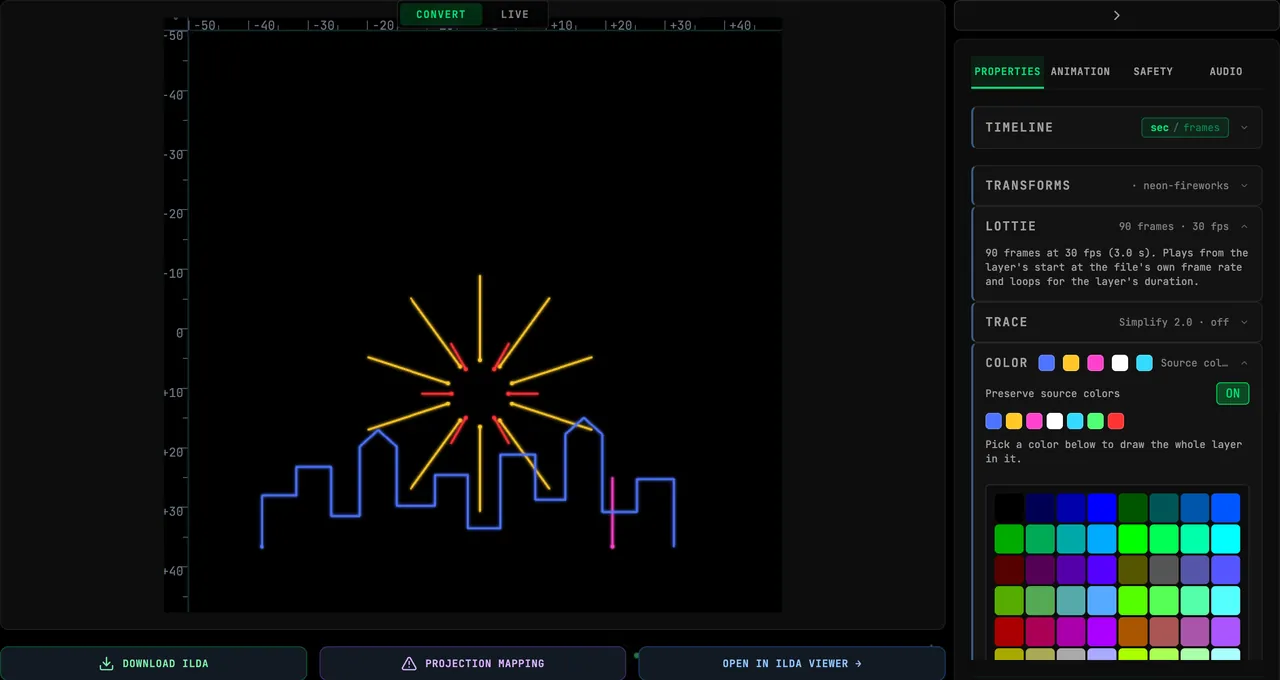The image size is (1280, 680).
Task: Expand the TRACE section chevron
Action: click(x=1244, y=322)
